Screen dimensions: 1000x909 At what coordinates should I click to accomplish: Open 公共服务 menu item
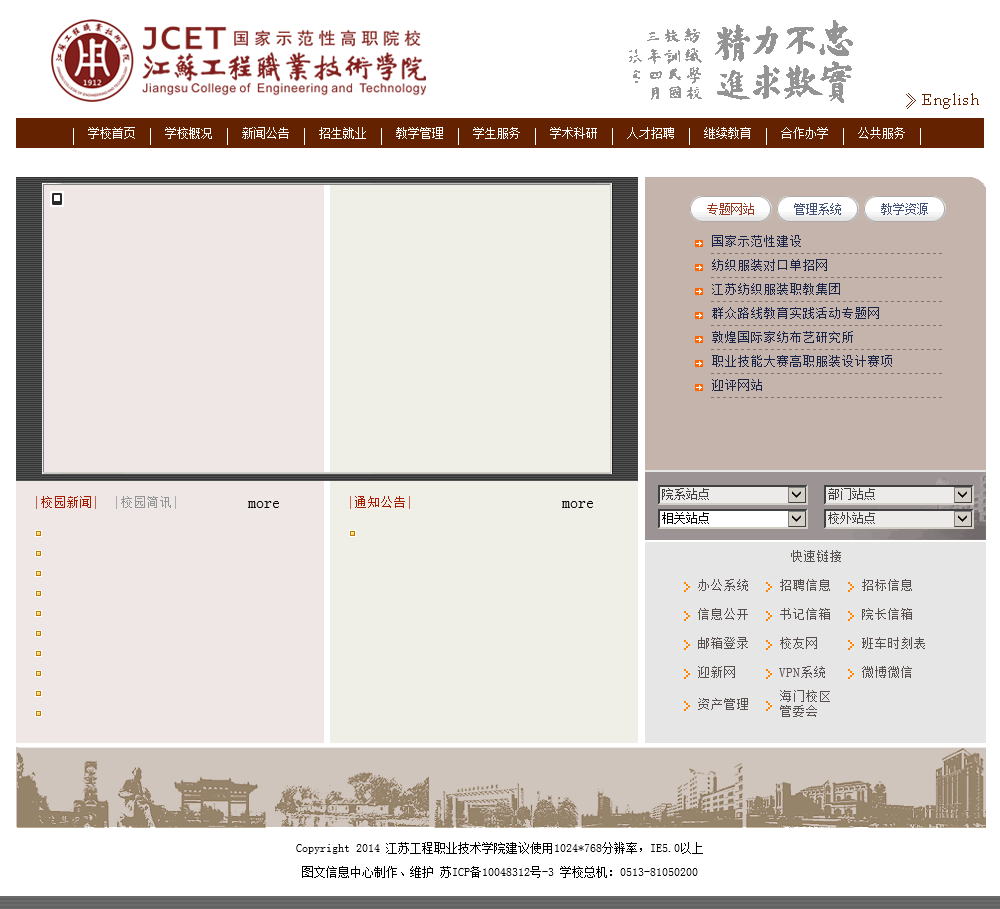tap(881, 133)
